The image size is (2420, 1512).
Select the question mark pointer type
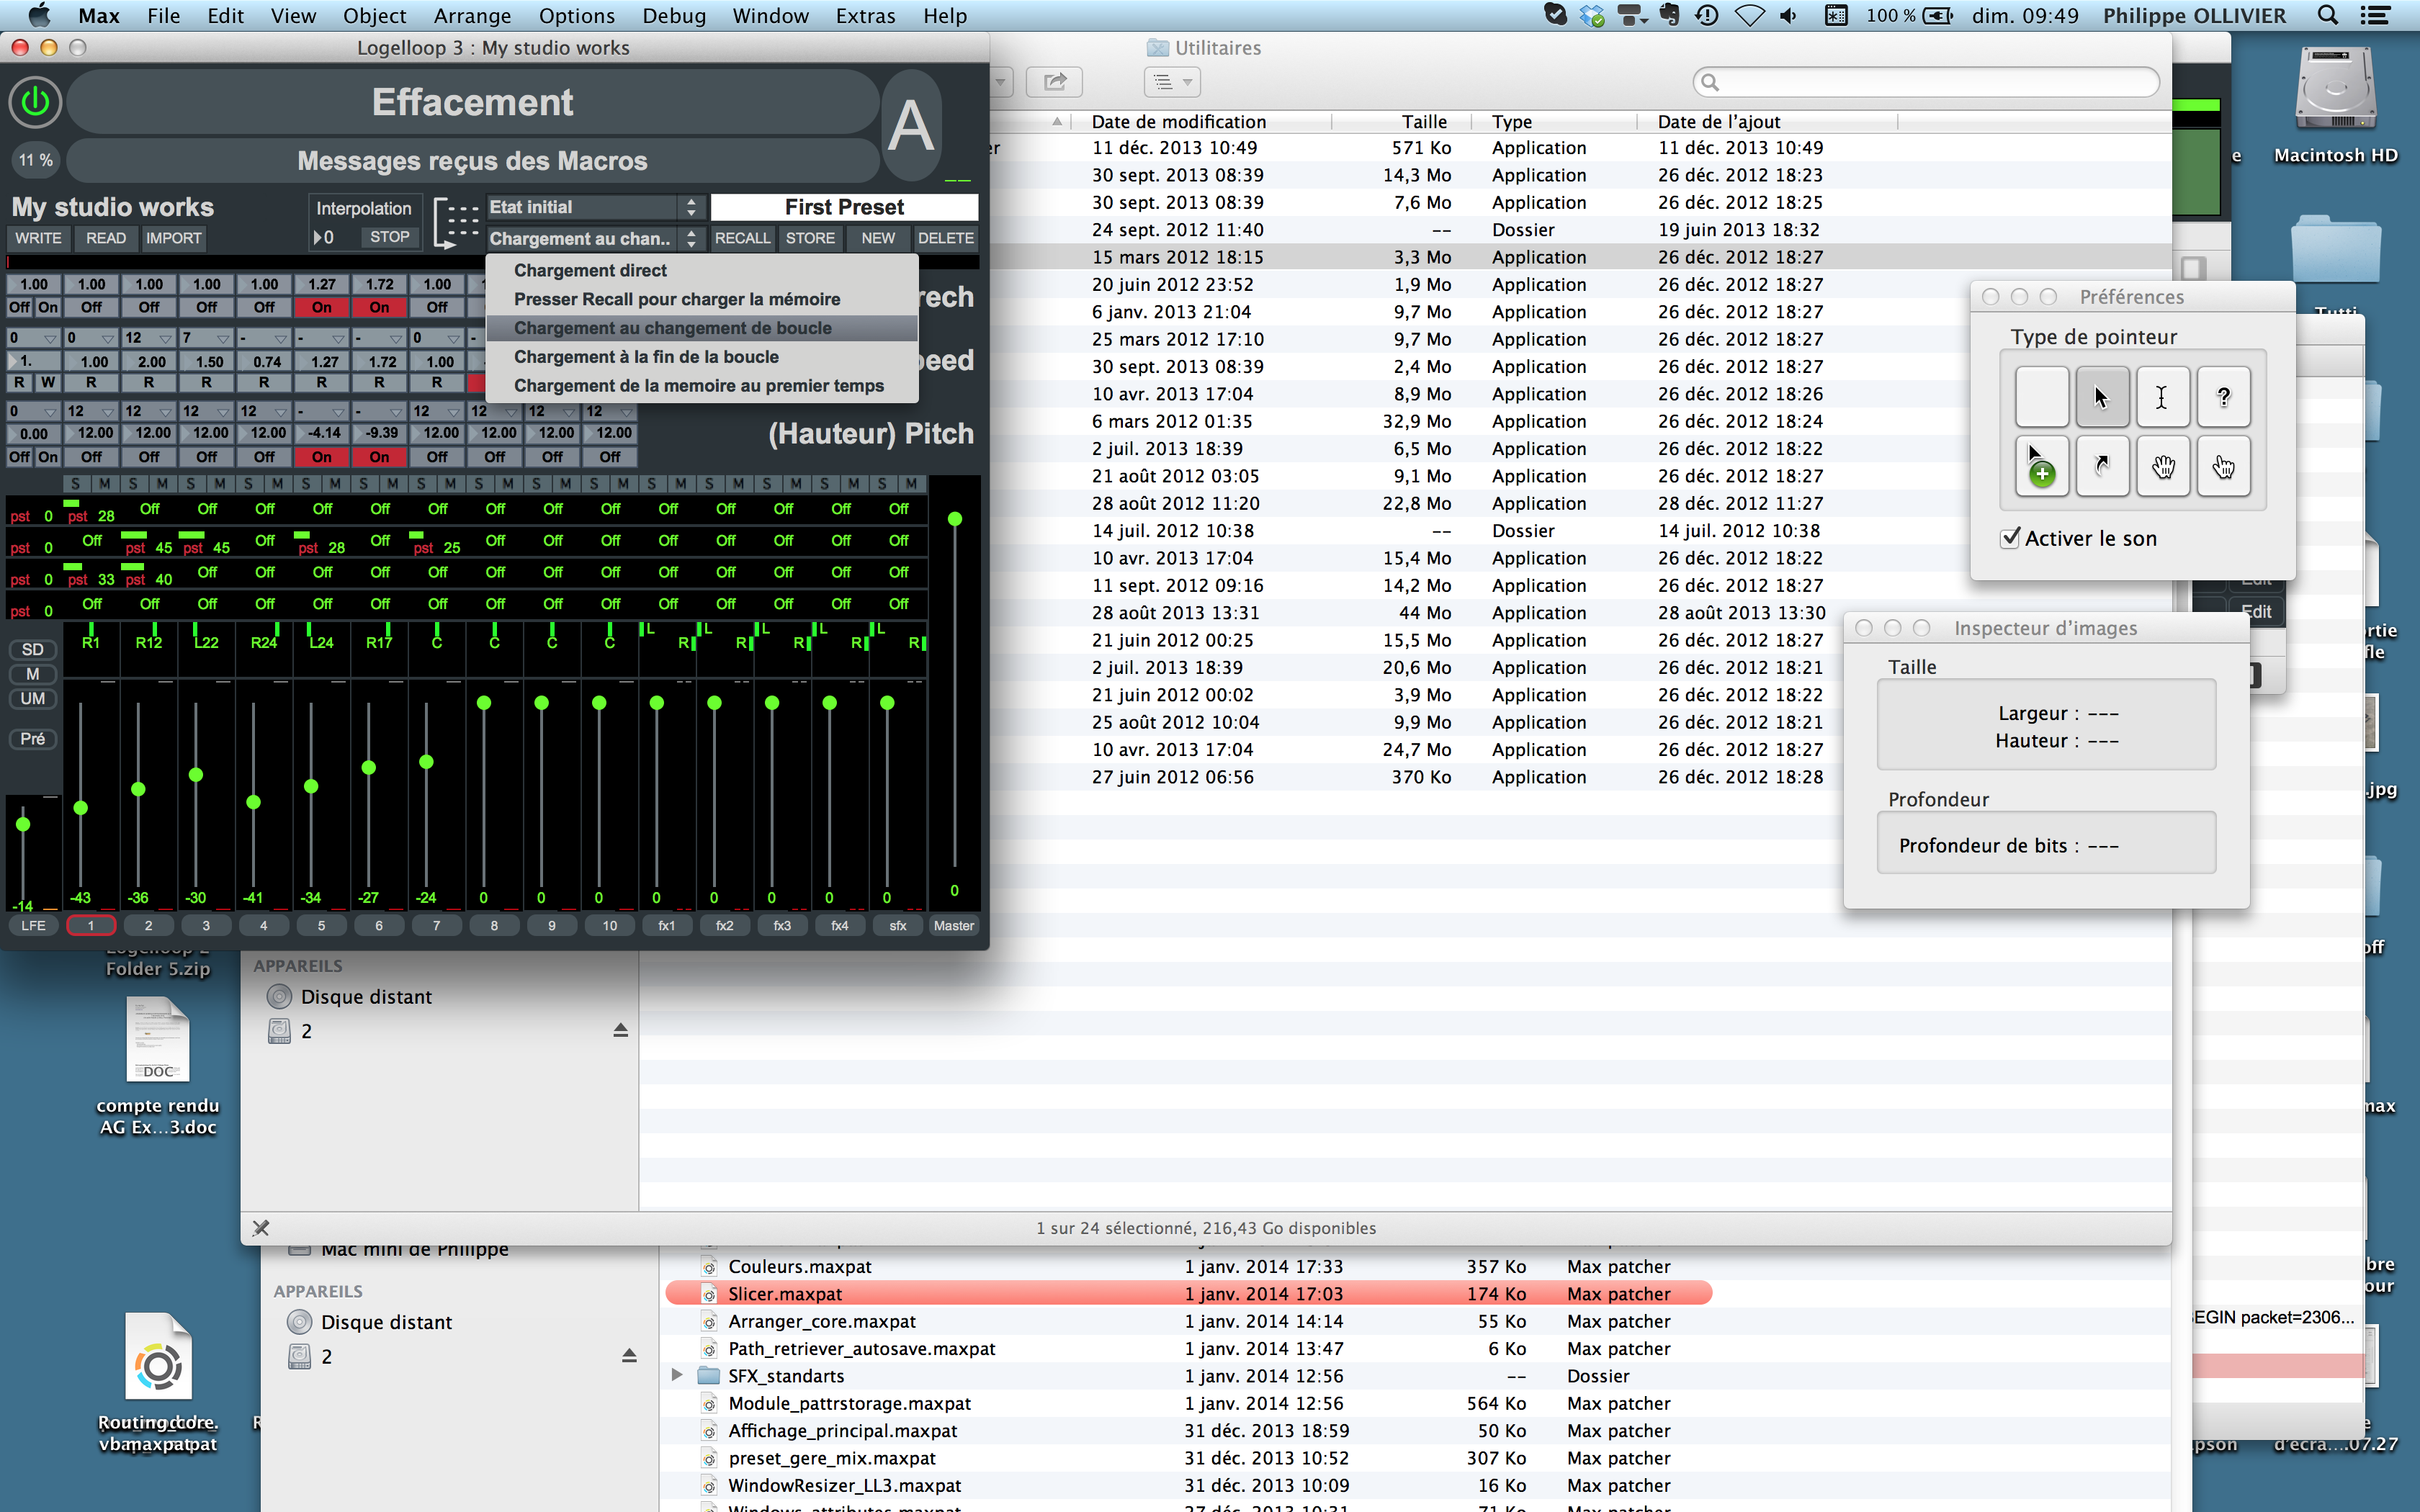pos(2224,397)
